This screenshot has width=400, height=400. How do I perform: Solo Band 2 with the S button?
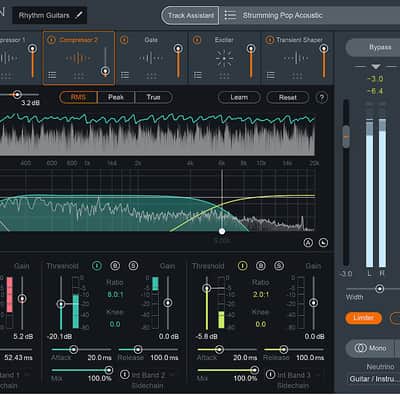[x=133, y=266]
